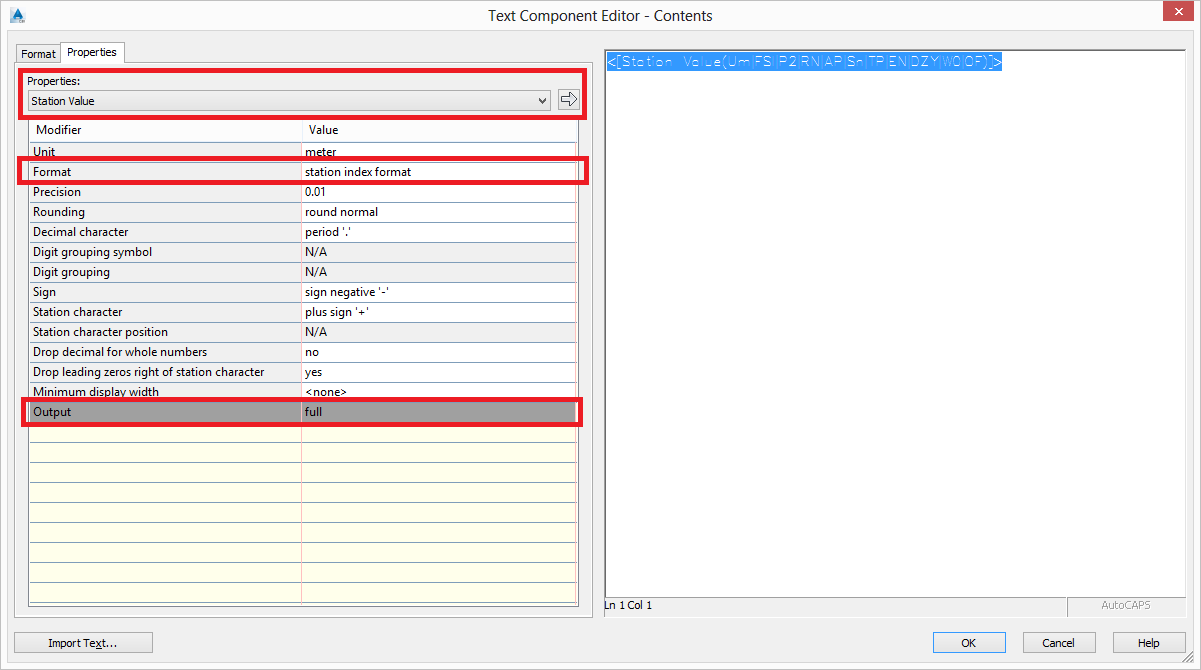Click the AutoCAPS status indicator
This screenshot has width=1201, height=670.
tap(1127, 606)
